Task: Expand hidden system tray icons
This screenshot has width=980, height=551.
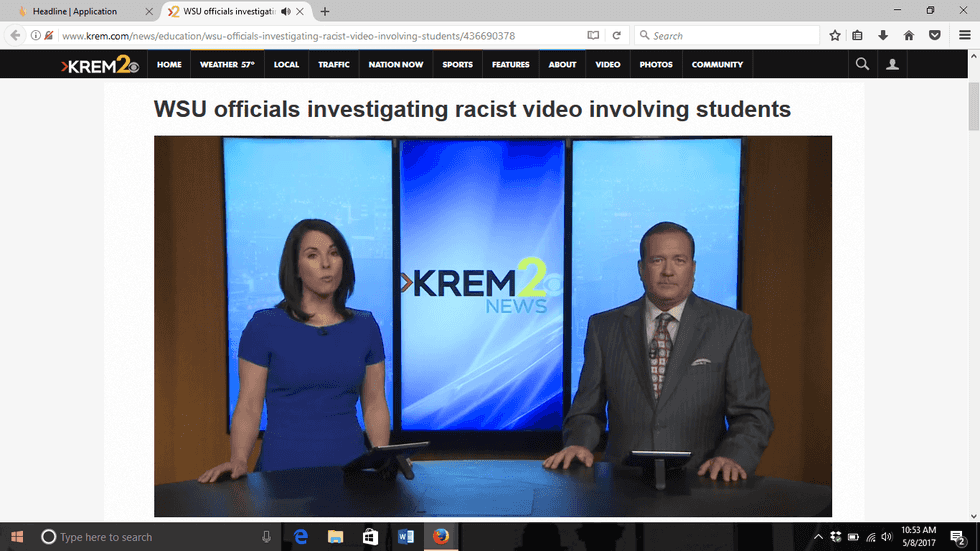Action: (818, 537)
